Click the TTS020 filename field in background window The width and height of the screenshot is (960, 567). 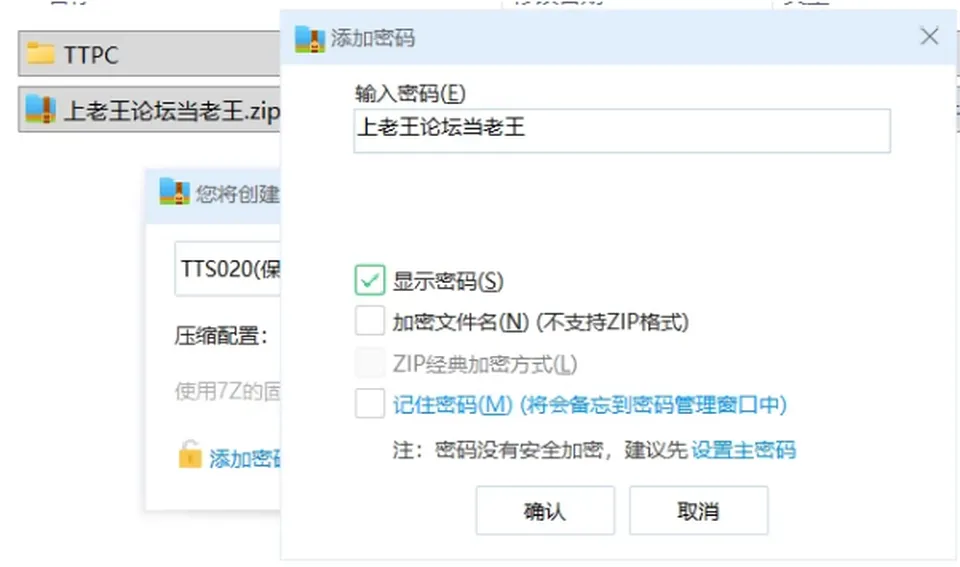click(227, 269)
